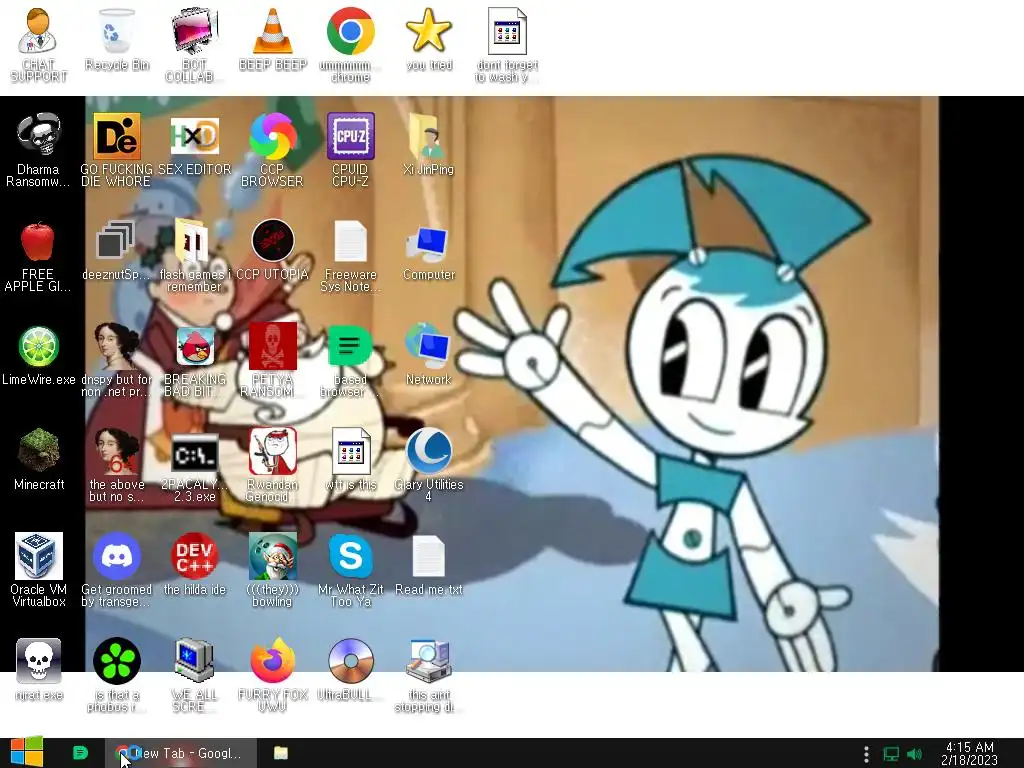The height and width of the screenshot is (768, 1024).
Task: Run the 2PACALY 2.3.exe console icon
Action: coord(195,466)
